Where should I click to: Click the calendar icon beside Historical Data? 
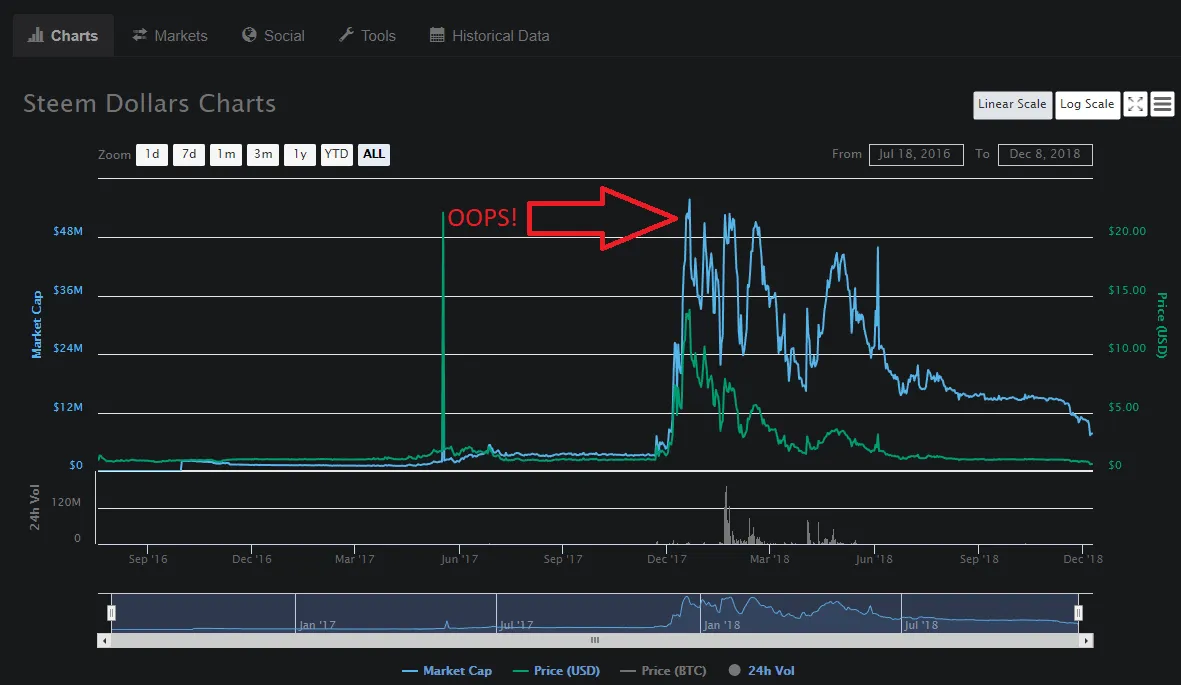point(437,35)
